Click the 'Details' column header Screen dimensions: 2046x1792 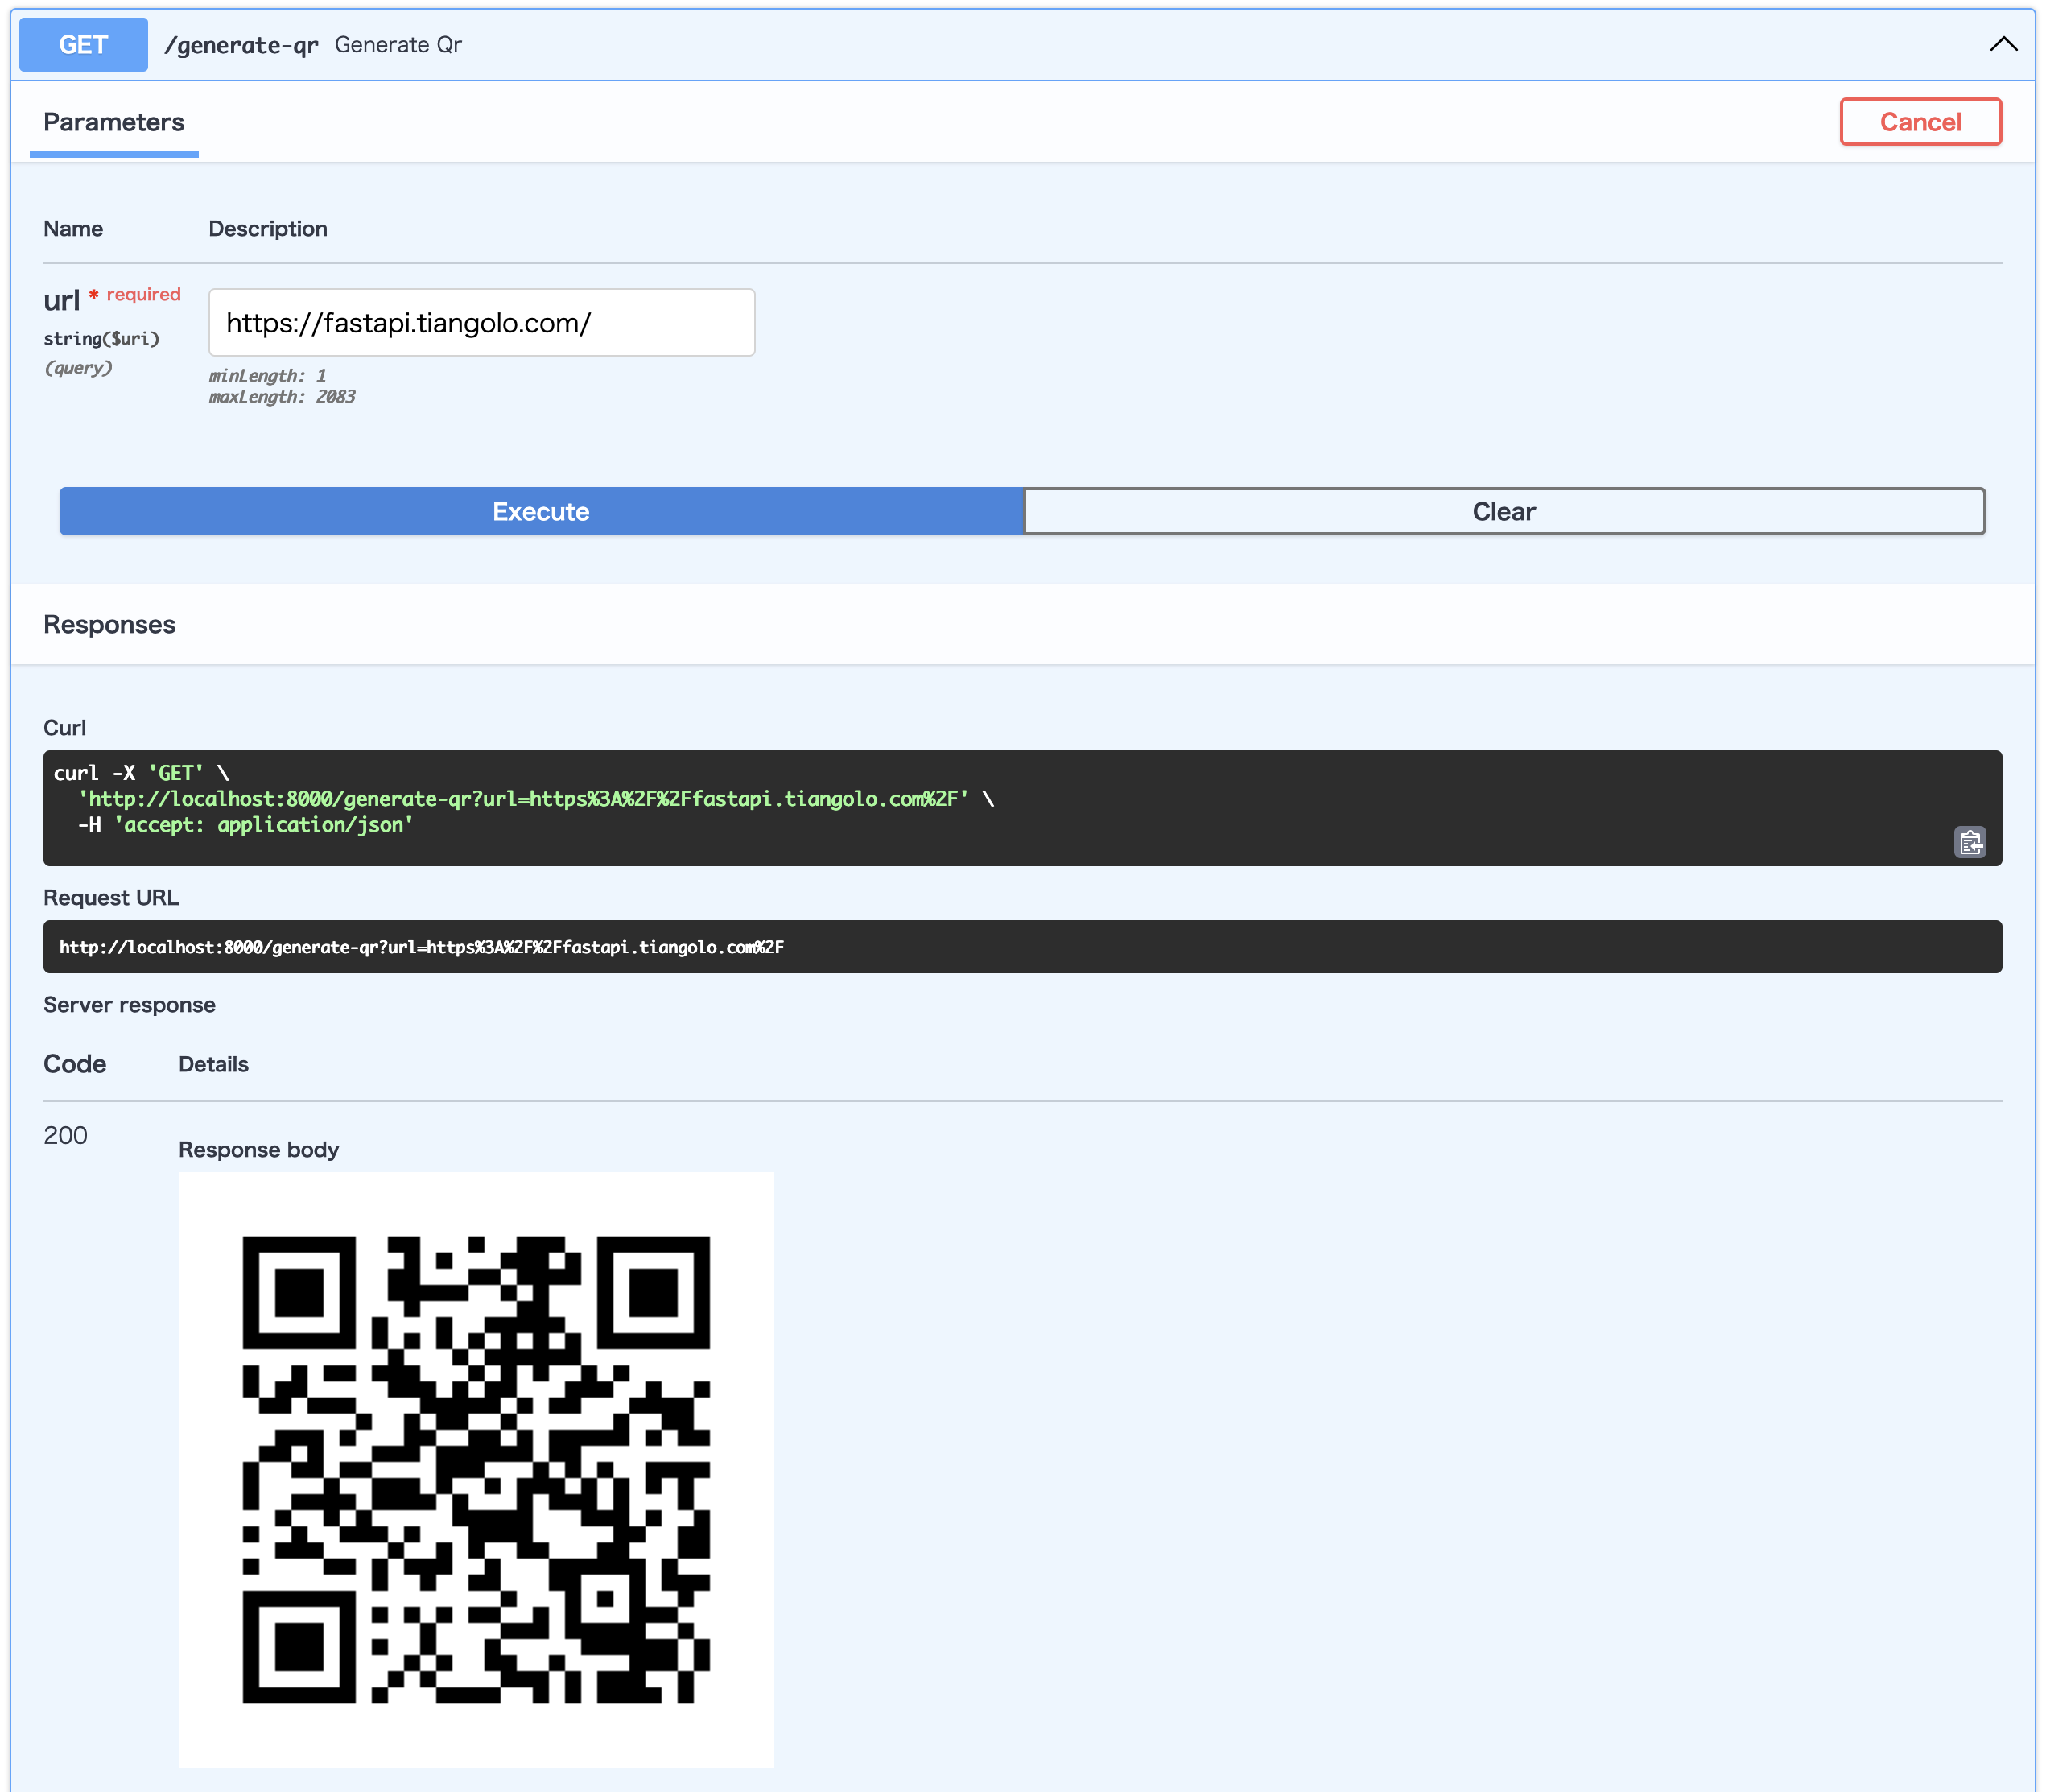pyautogui.click(x=214, y=1064)
